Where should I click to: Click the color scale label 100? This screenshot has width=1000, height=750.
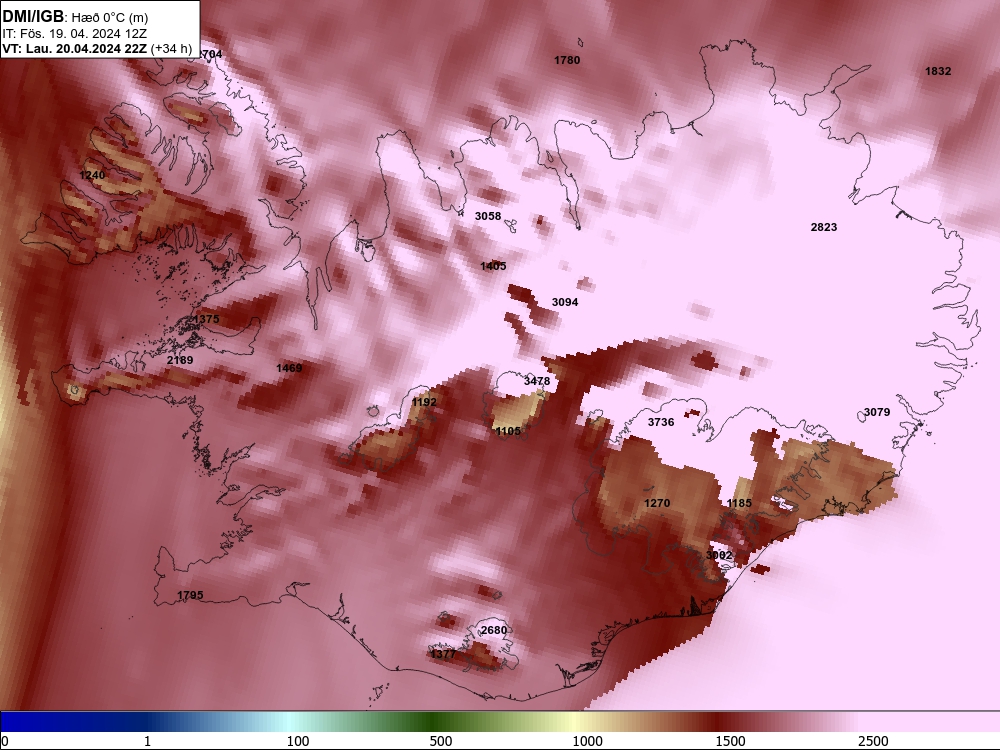pyautogui.click(x=298, y=741)
